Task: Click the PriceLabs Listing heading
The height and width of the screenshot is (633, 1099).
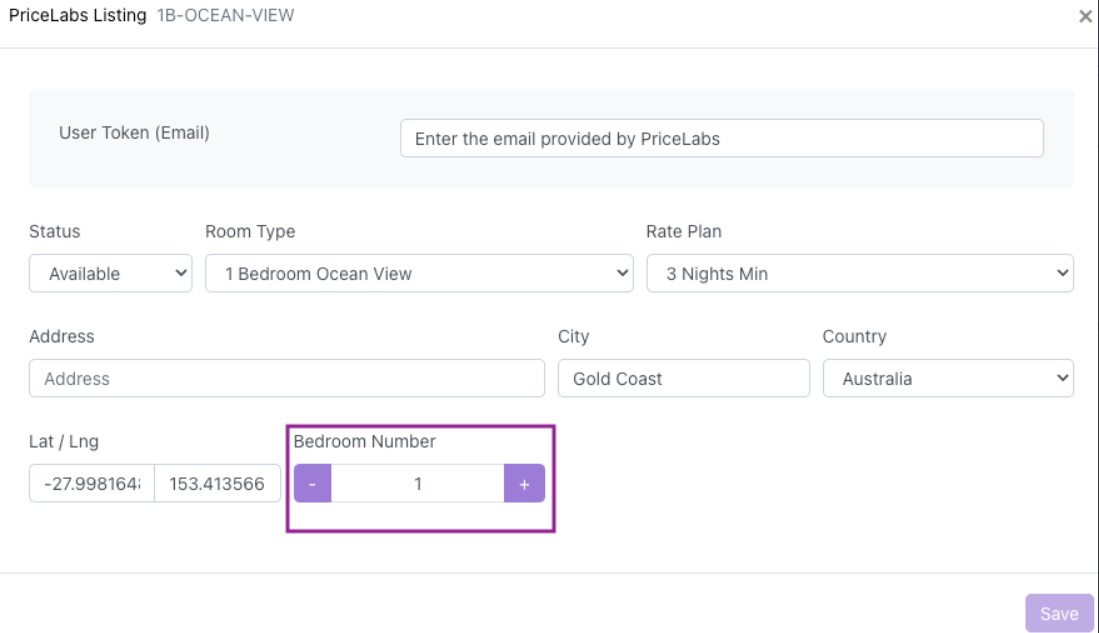Action: 78,15
